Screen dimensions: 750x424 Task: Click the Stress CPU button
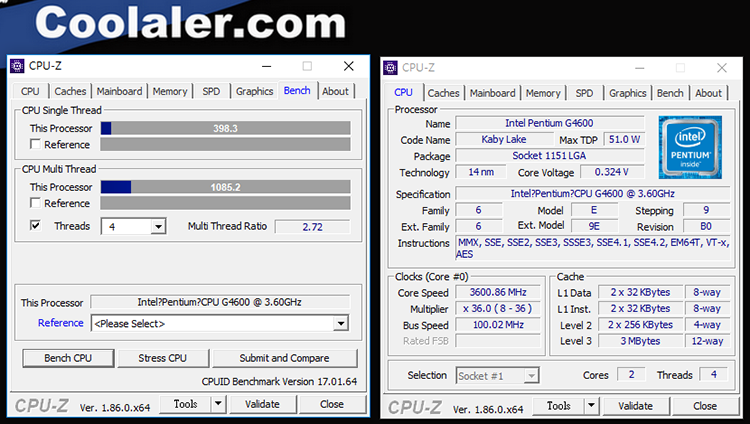tap(163, 358)
